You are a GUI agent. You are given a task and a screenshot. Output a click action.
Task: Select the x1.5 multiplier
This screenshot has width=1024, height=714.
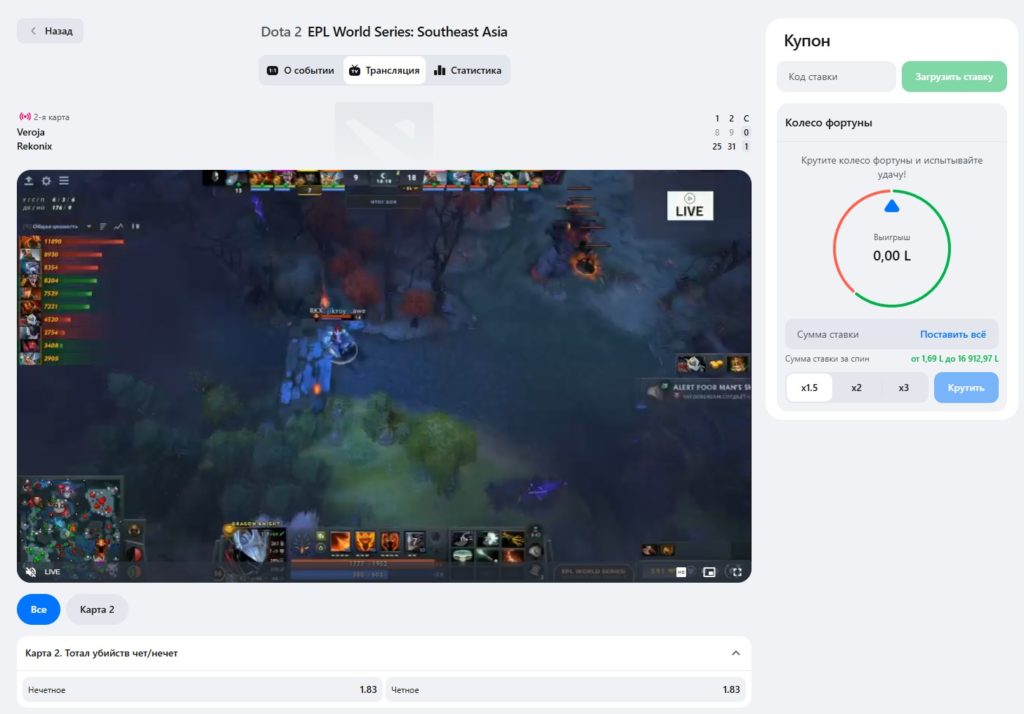[809, 387]
